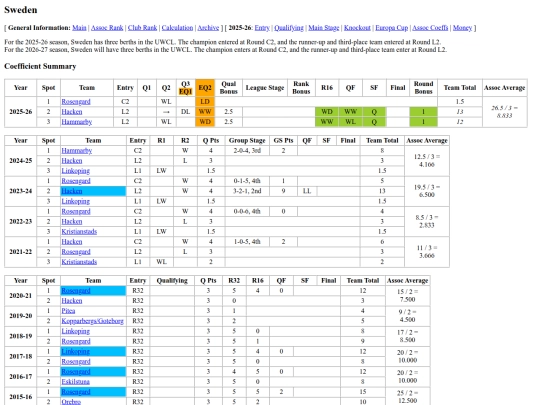540x405 pixels.
Task: Open Hacken team link in 2025-26 row
Action: pos(72,112)
